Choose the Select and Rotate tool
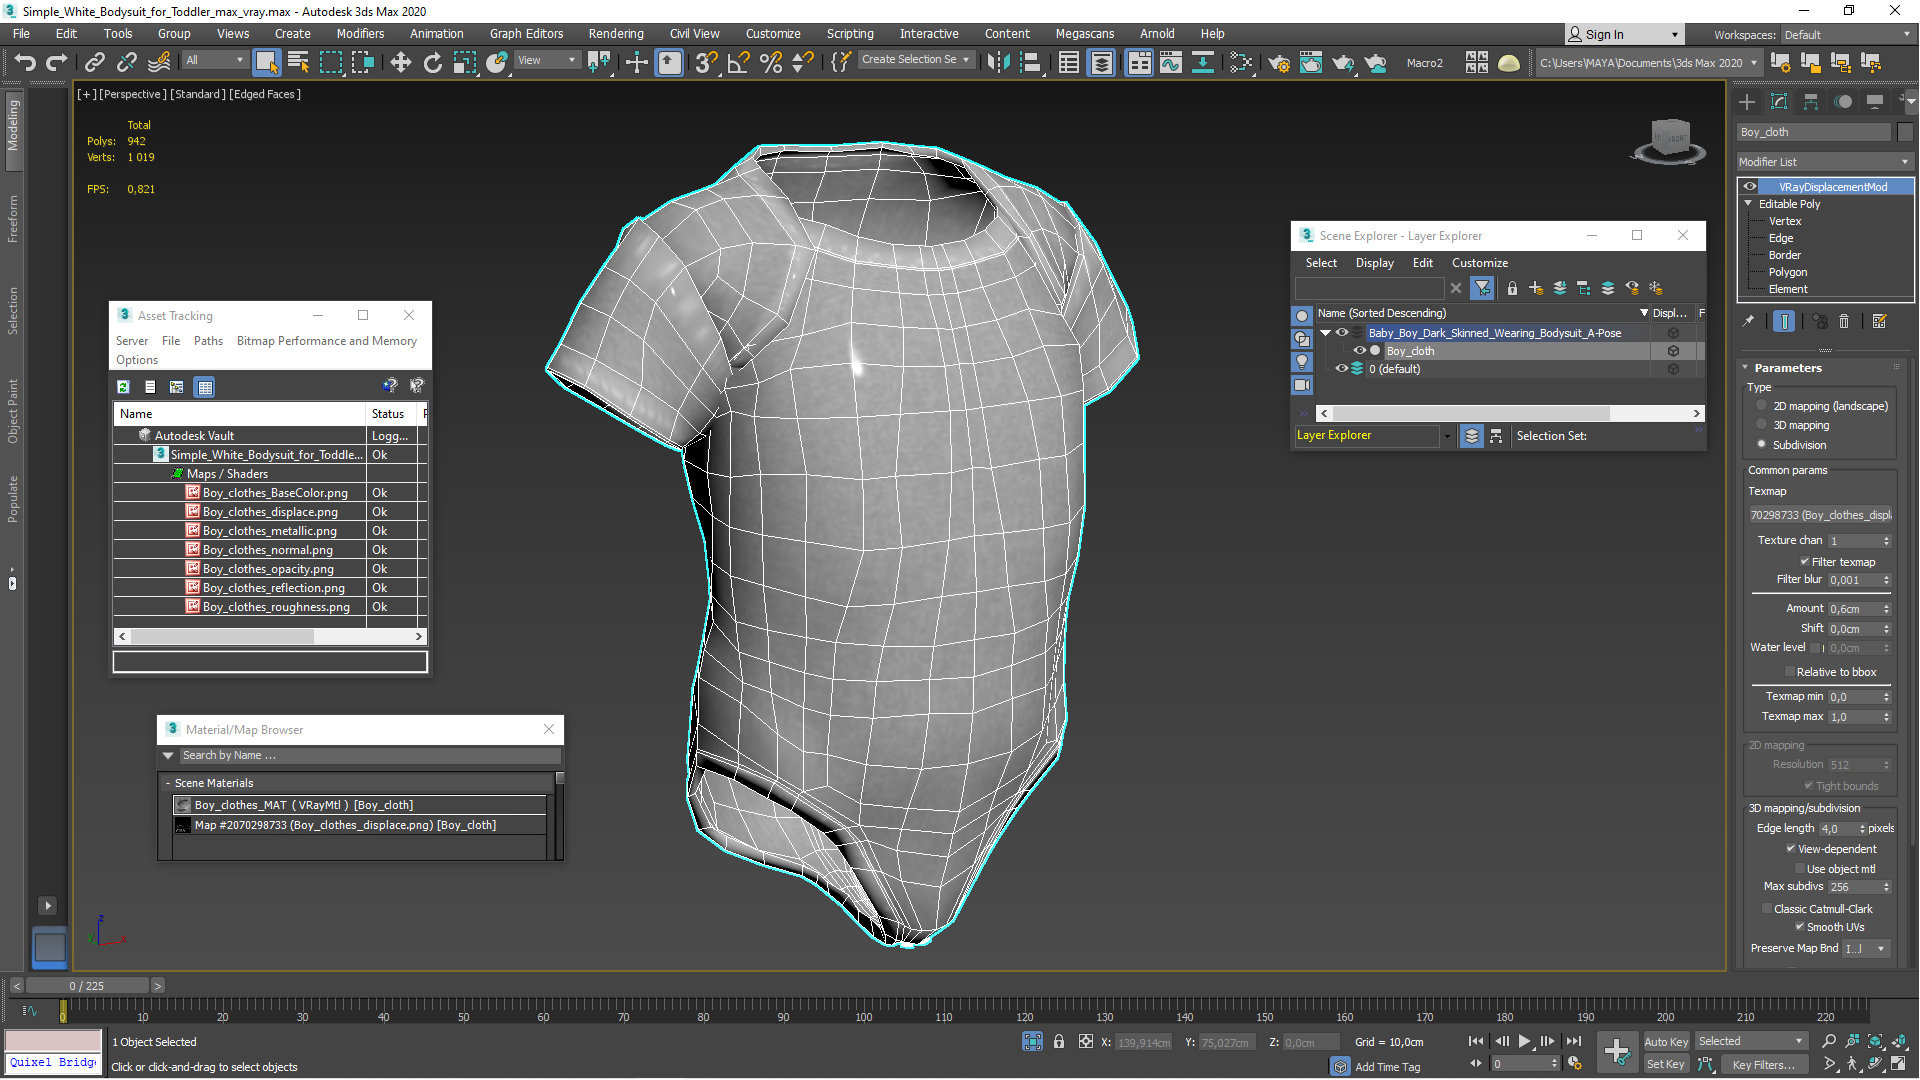The width and height of the screenshot is (1920, 1080). pos(432,62)
